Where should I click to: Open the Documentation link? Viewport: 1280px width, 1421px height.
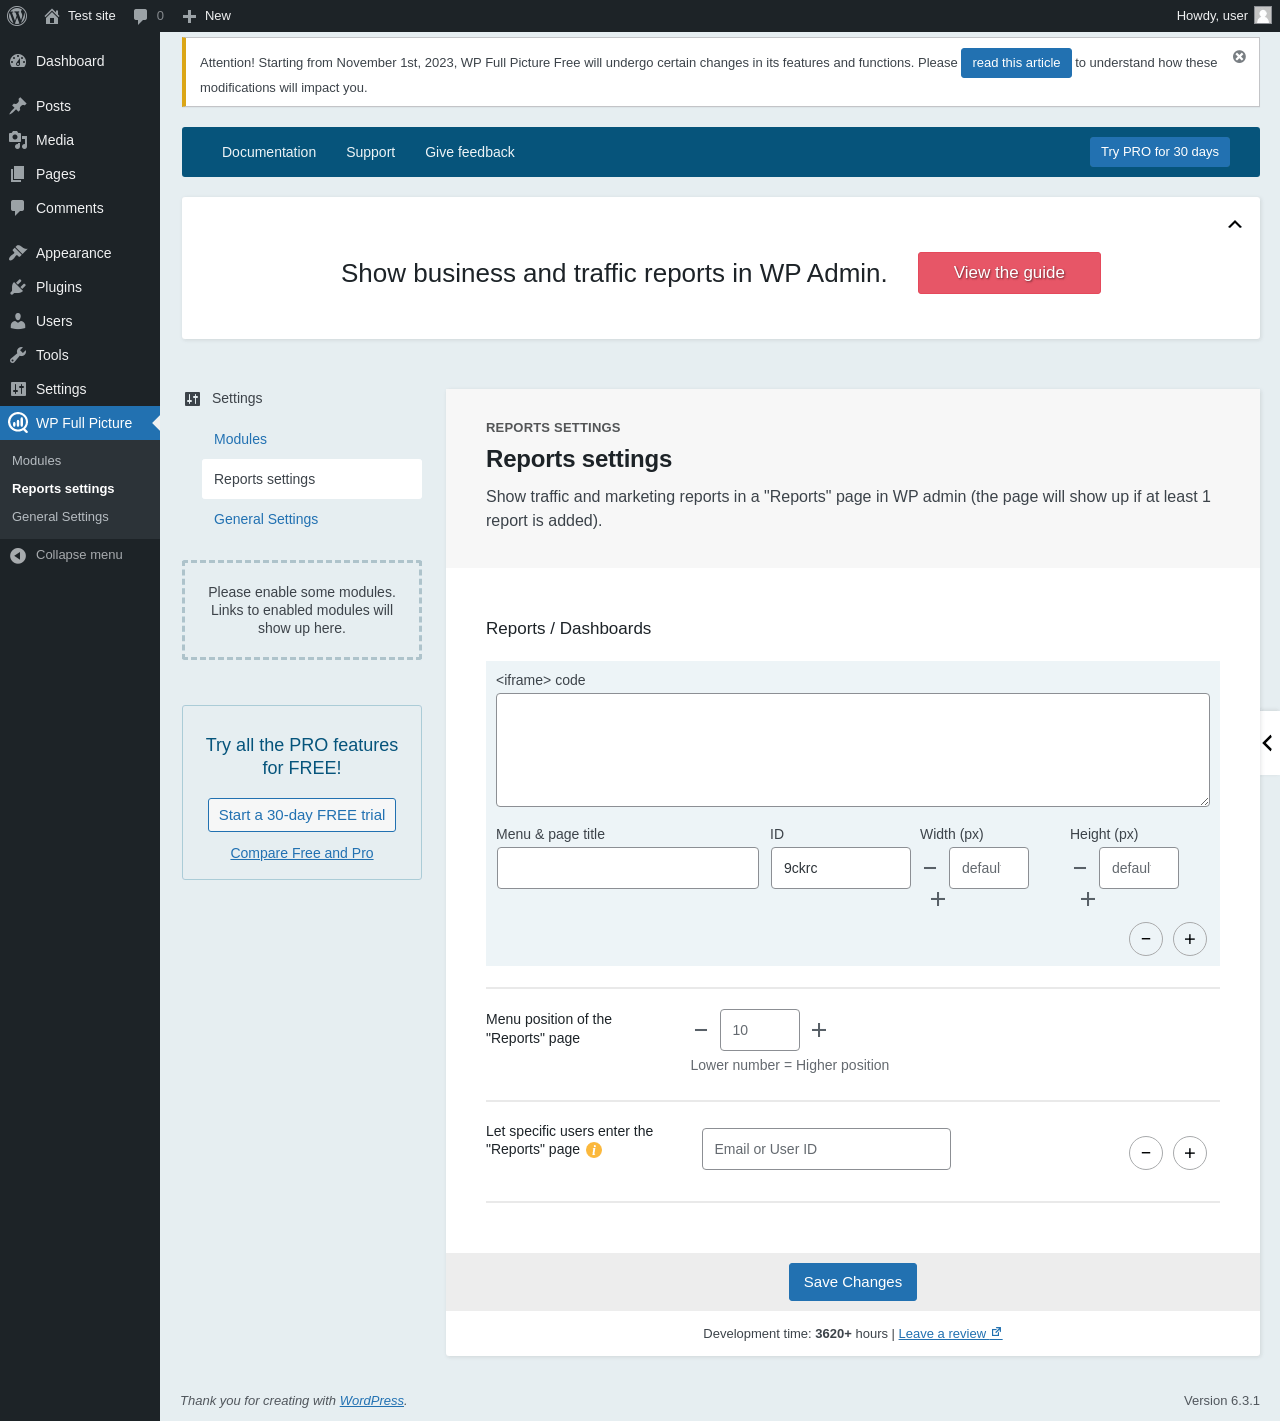(269, 152)
